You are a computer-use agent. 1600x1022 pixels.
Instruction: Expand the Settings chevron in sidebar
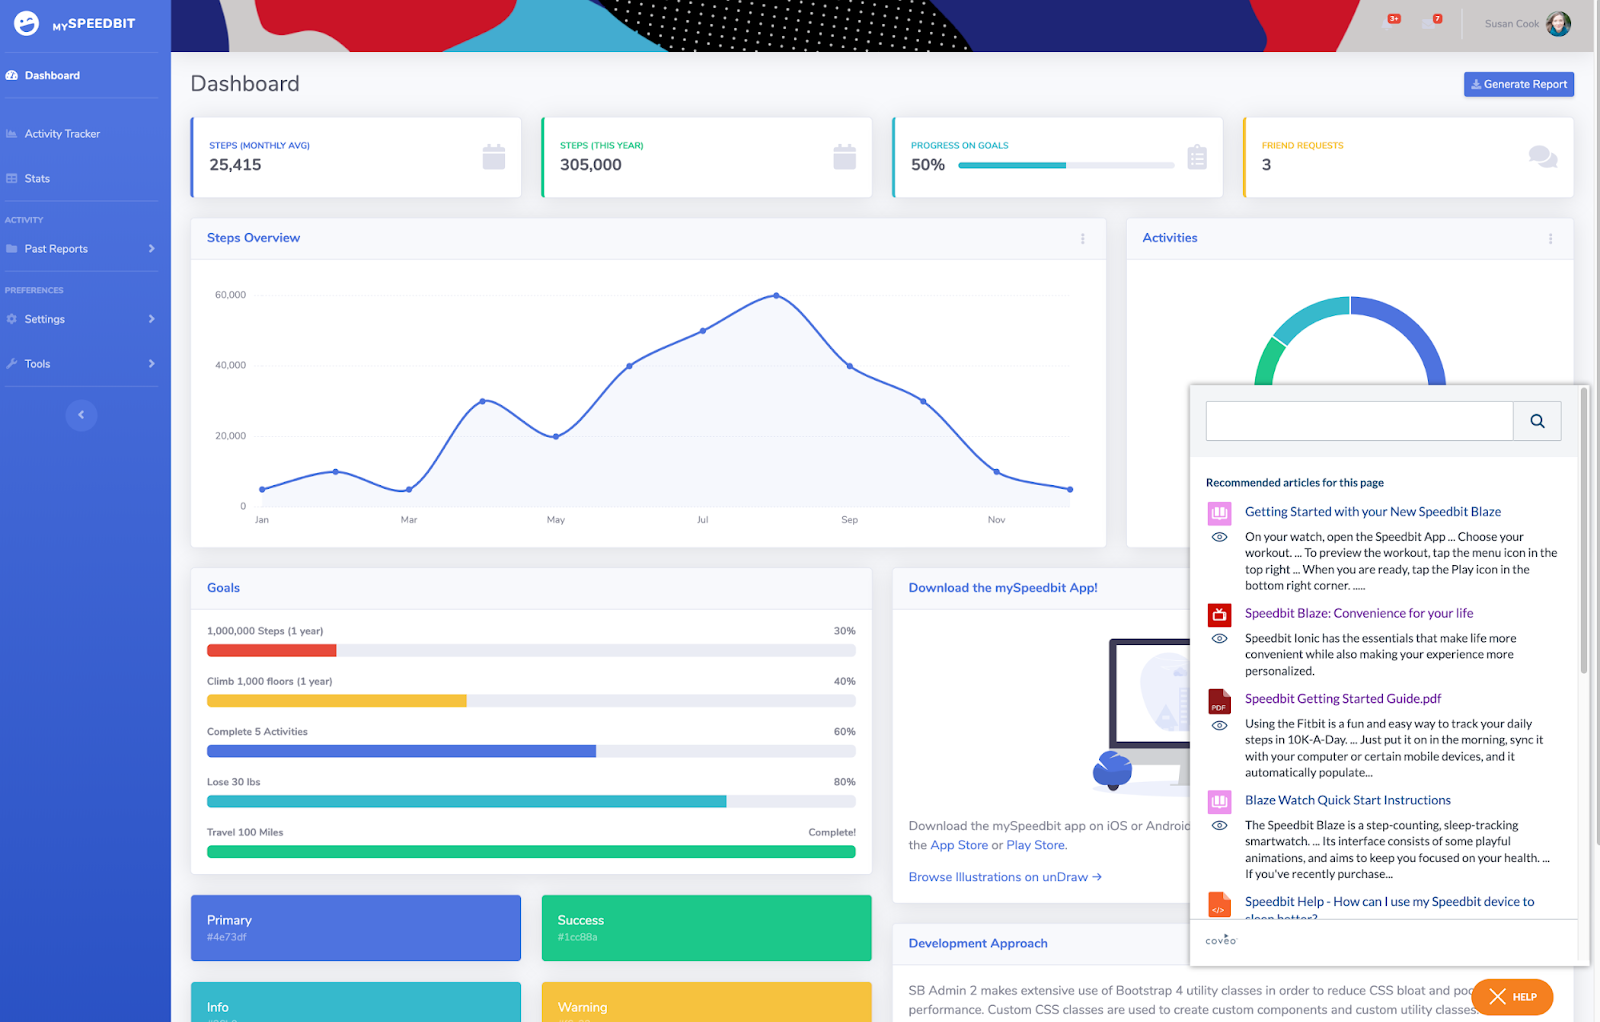click(x=152, y=319)
